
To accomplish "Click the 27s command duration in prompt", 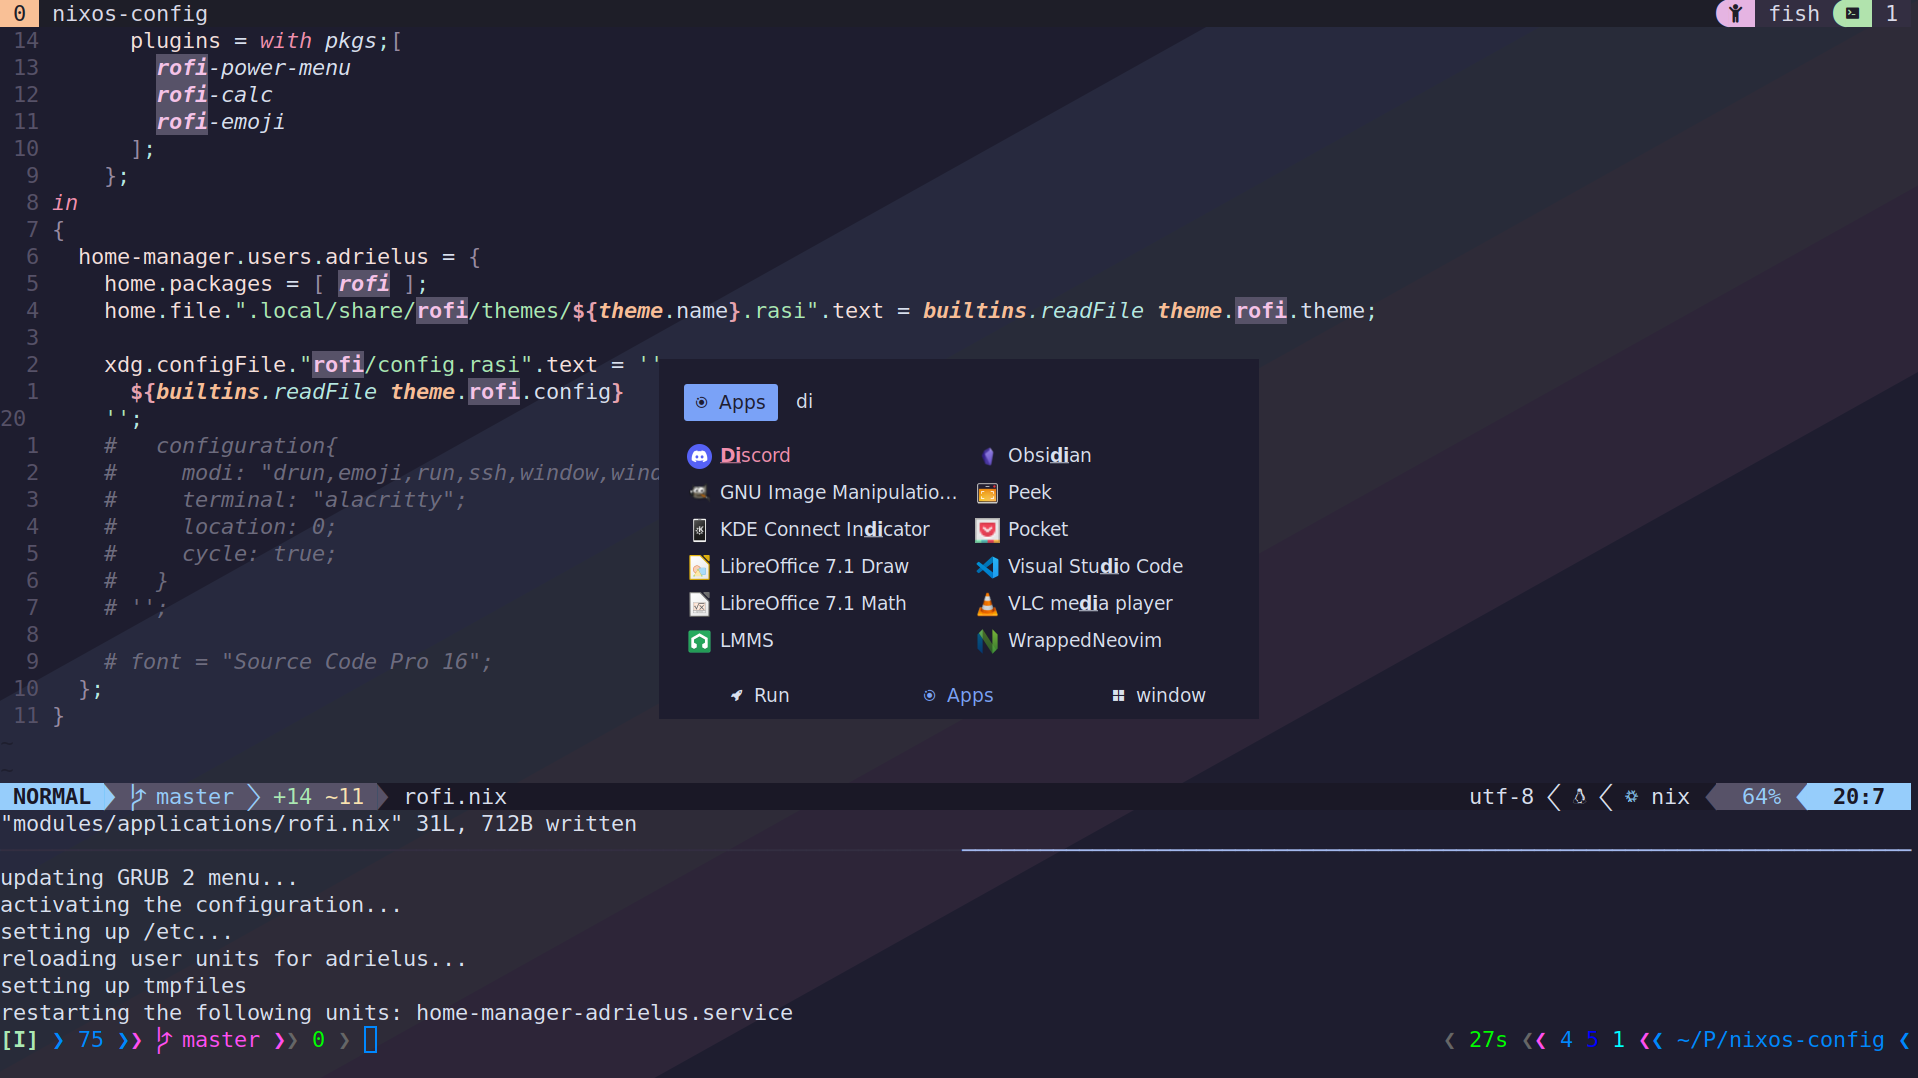I will tap(1488, 1040).
